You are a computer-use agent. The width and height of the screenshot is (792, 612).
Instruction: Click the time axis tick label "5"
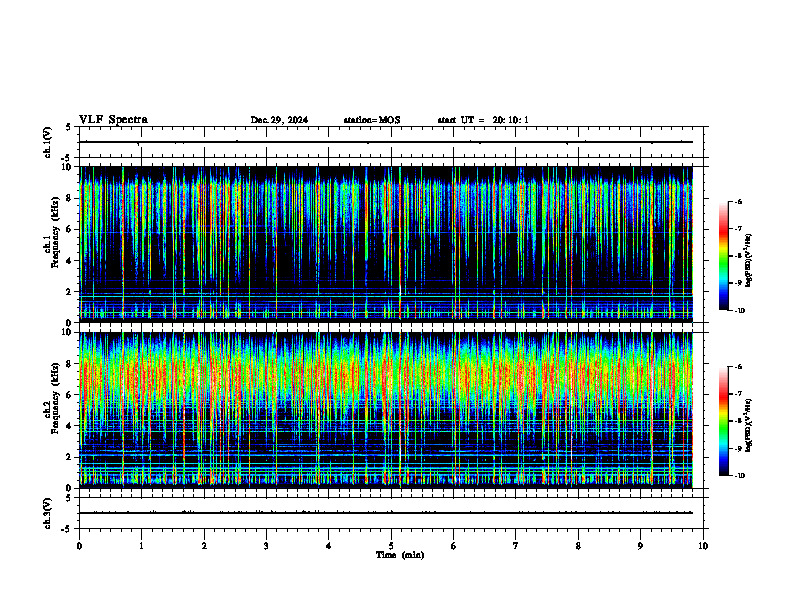pos(391,546)
